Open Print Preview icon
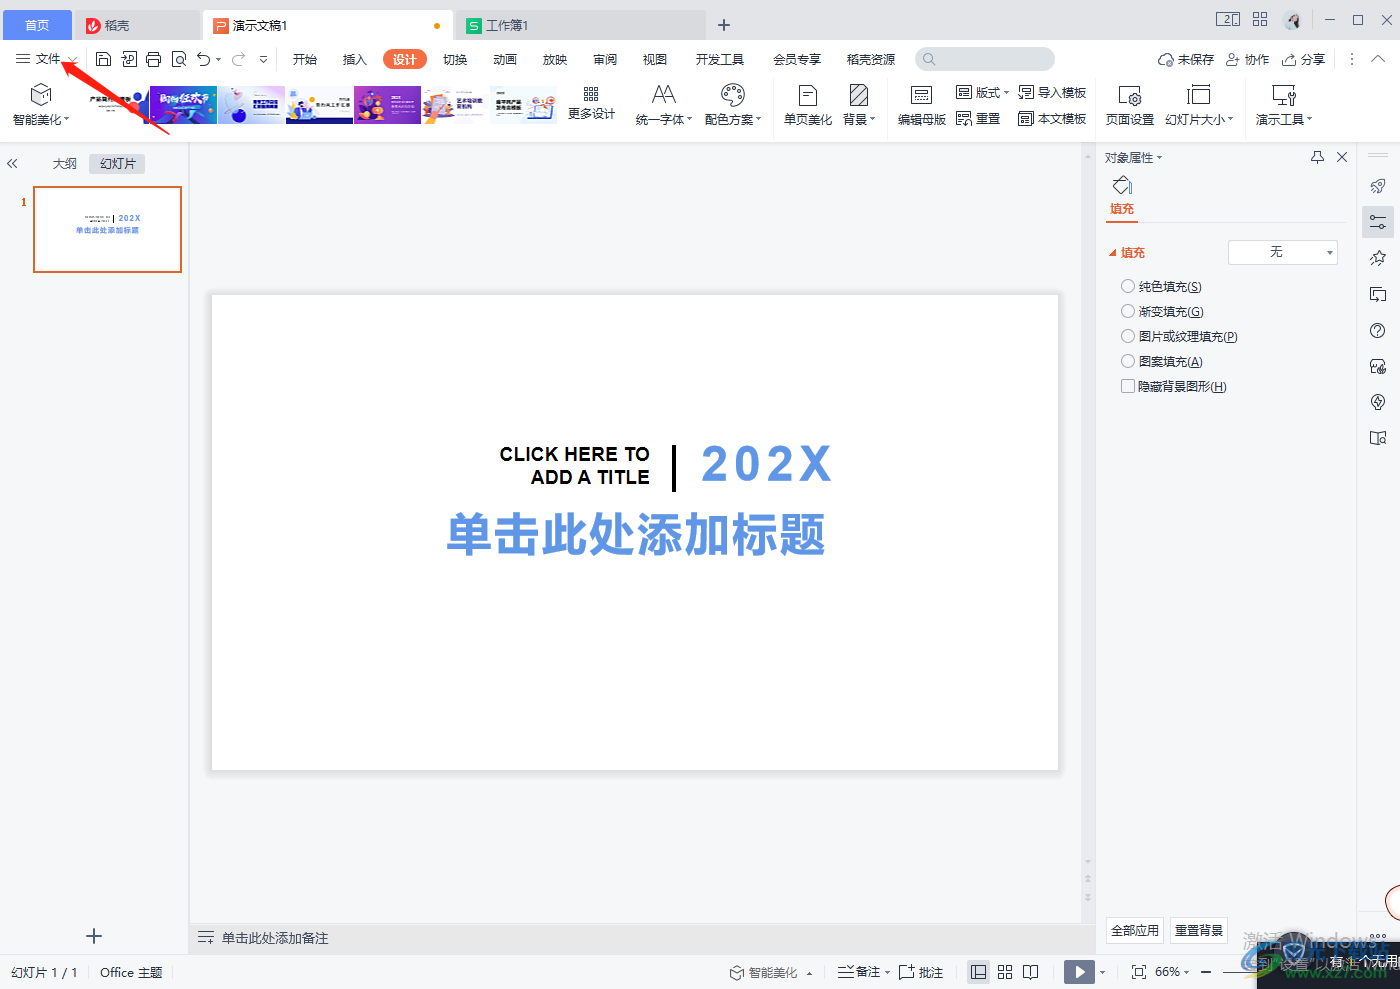The width and height of the screenshot is (1400, 989). 179,59
